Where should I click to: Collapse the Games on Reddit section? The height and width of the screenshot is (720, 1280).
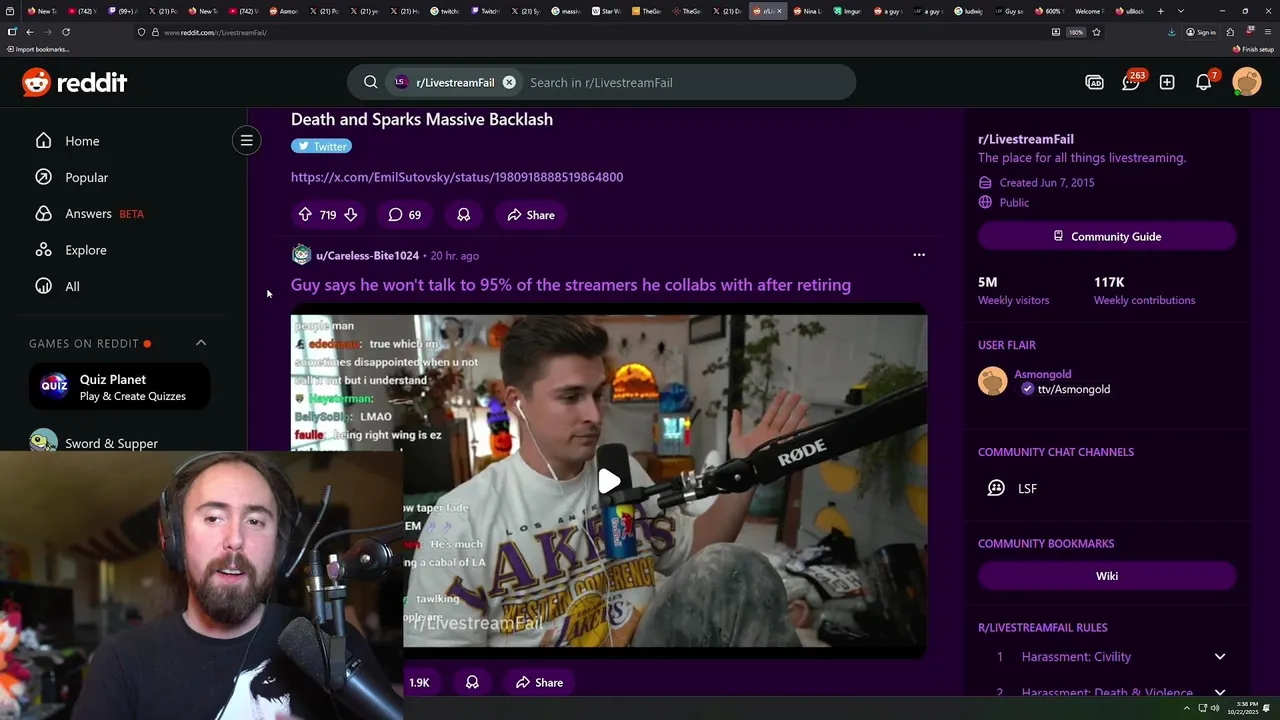pos(201,343)
